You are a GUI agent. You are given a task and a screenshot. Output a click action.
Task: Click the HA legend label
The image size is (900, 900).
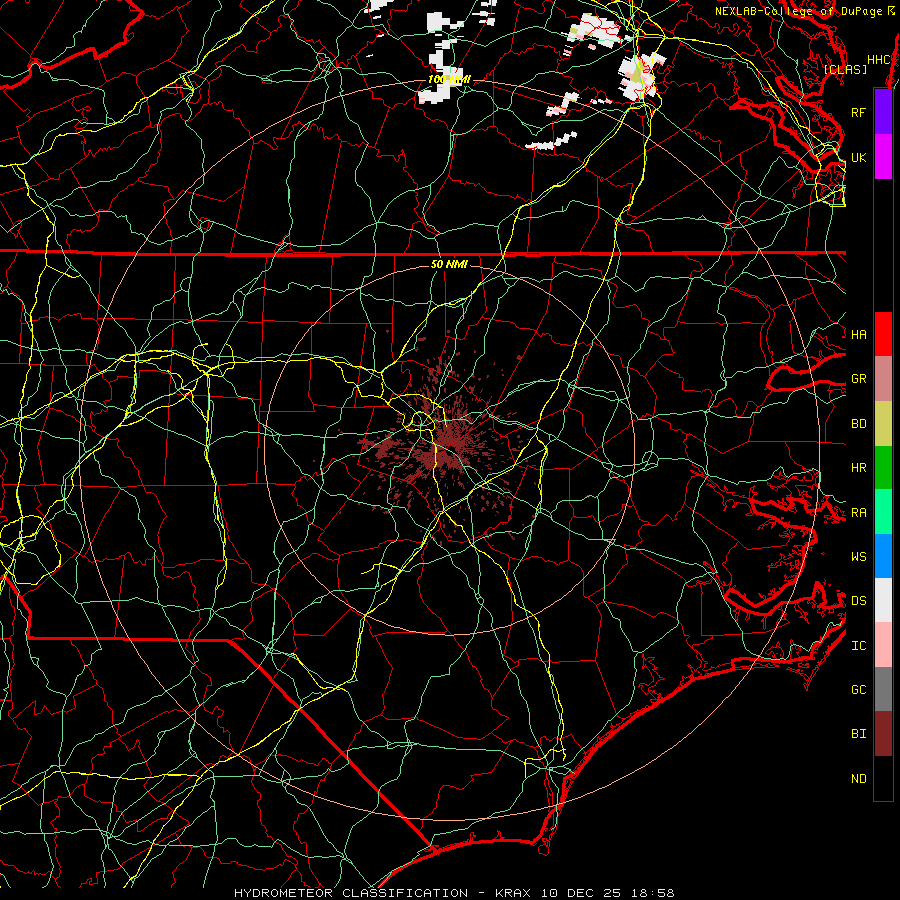858,334
